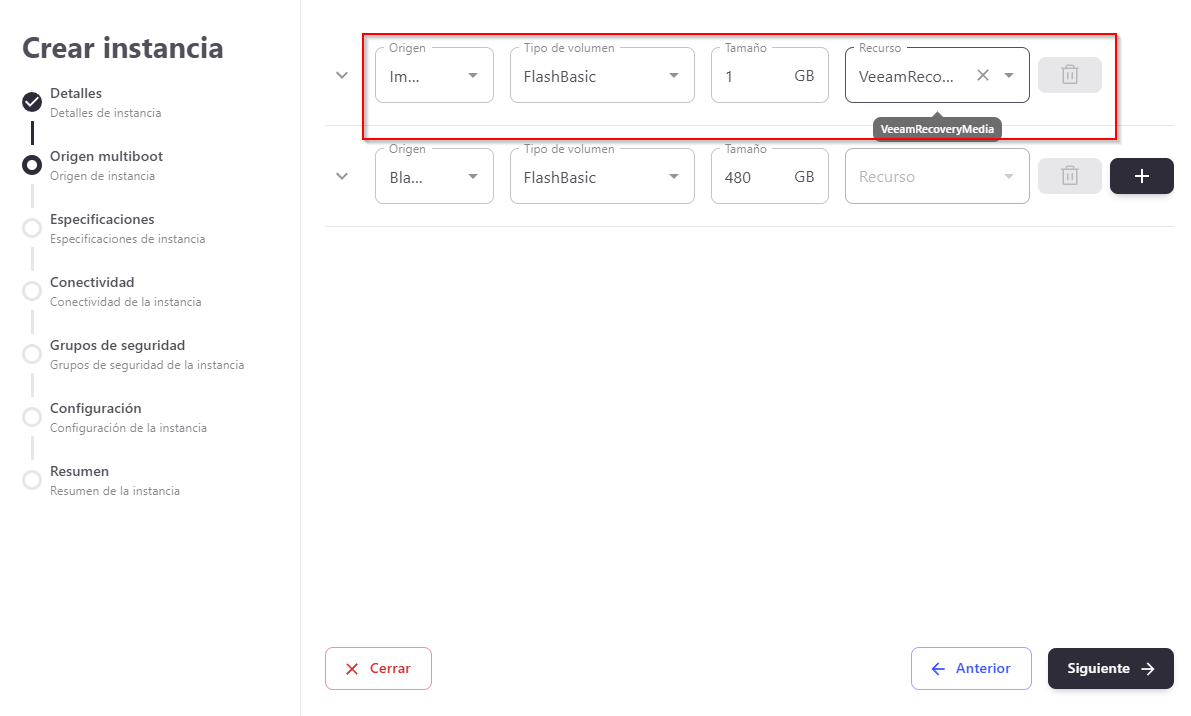Click the Siguiente button
The height and width of the screenshot is (716, 1191).
pyautogui.click(x=1110, y=669)
